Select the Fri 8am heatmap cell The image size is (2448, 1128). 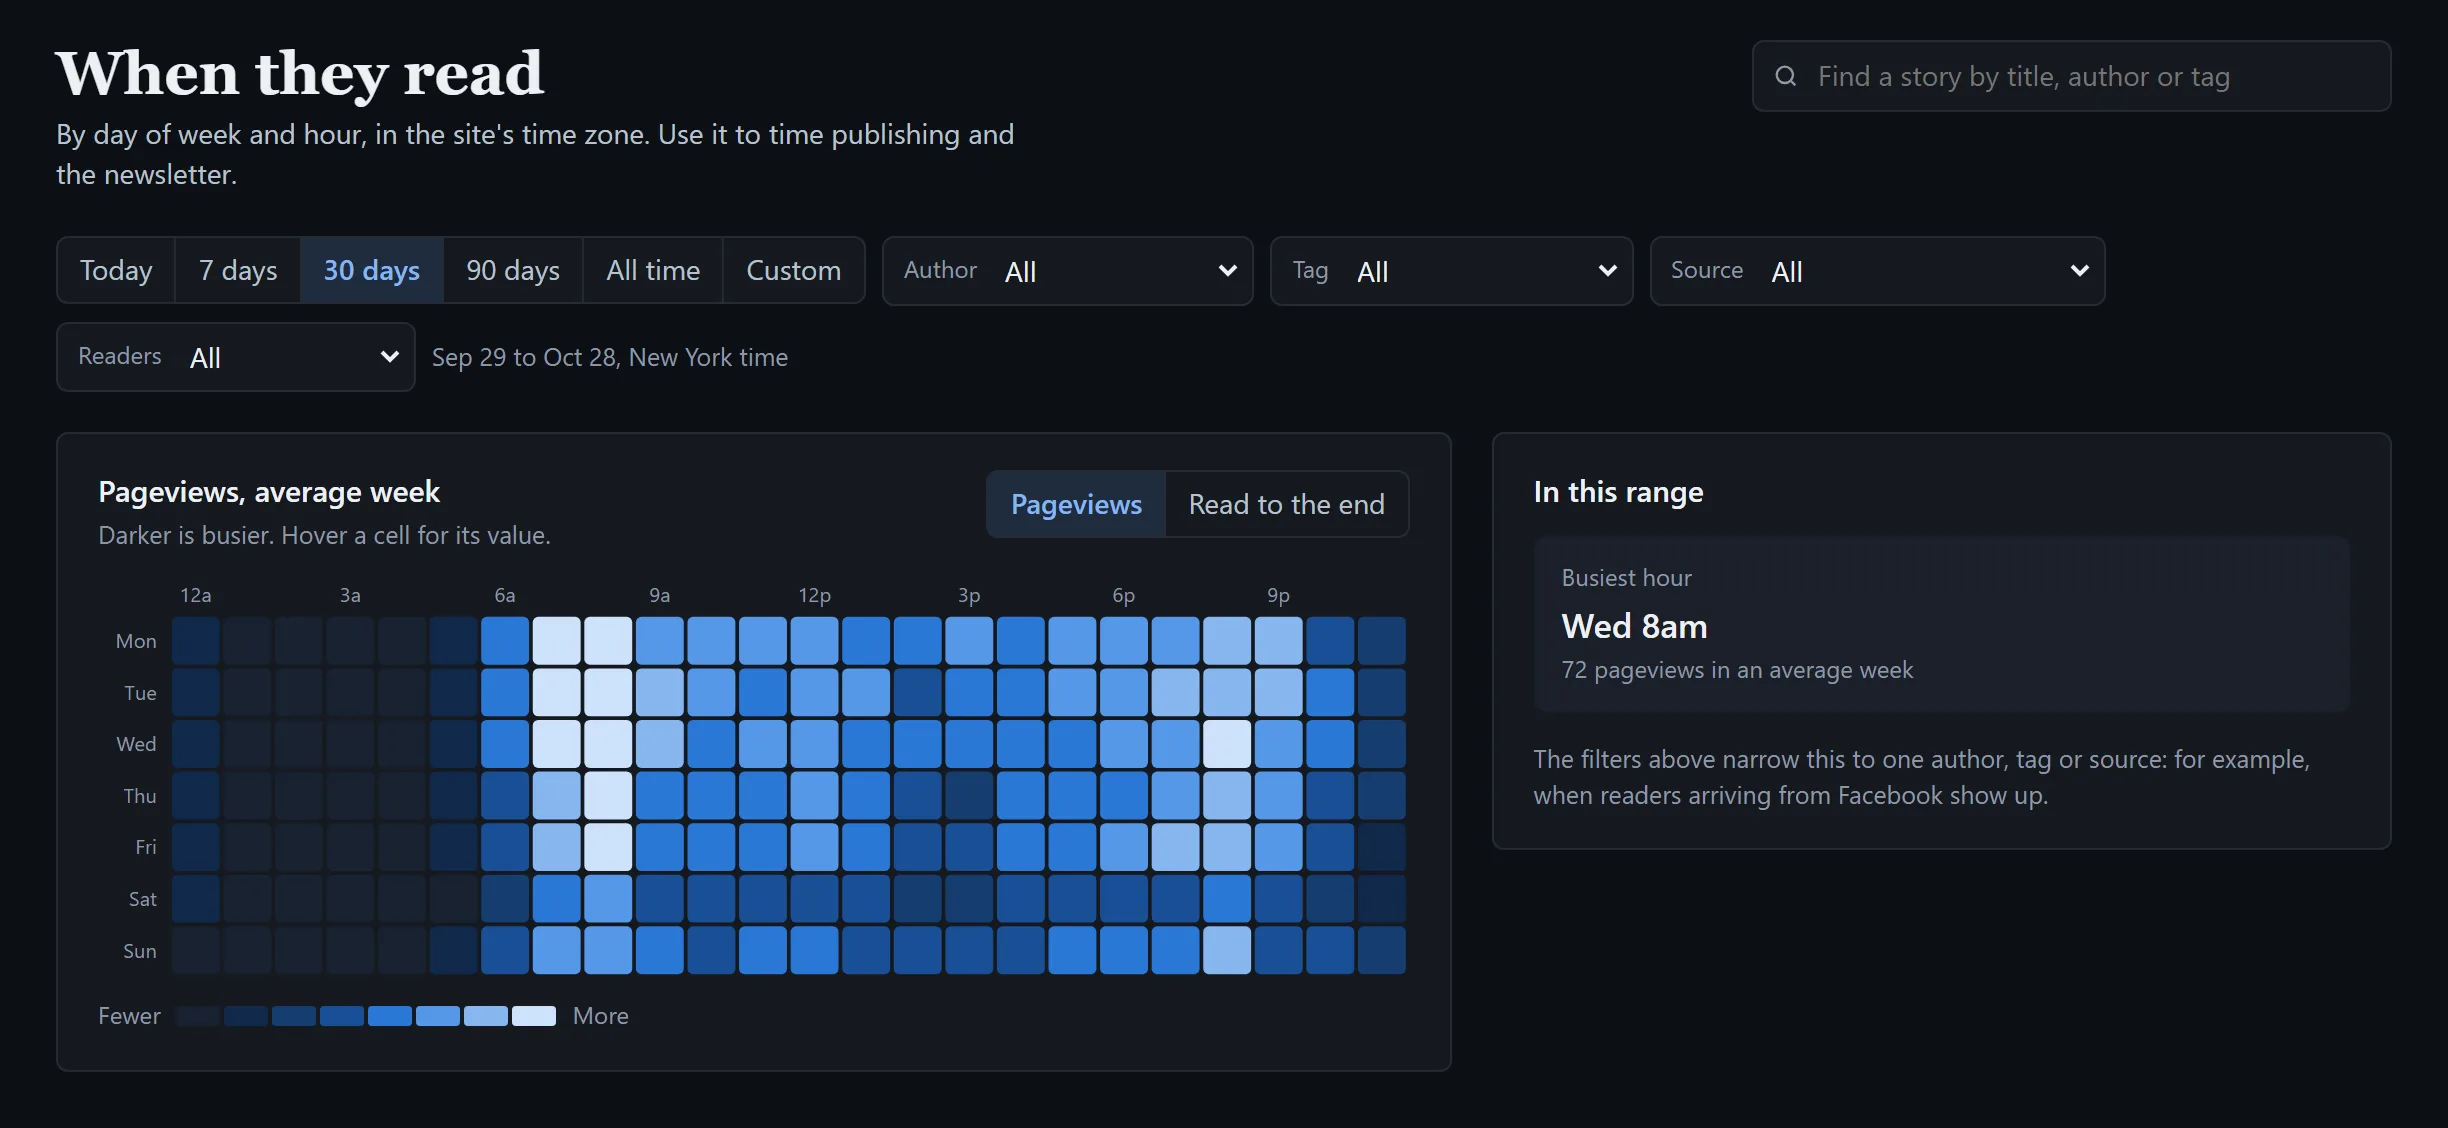click(608, 847)
